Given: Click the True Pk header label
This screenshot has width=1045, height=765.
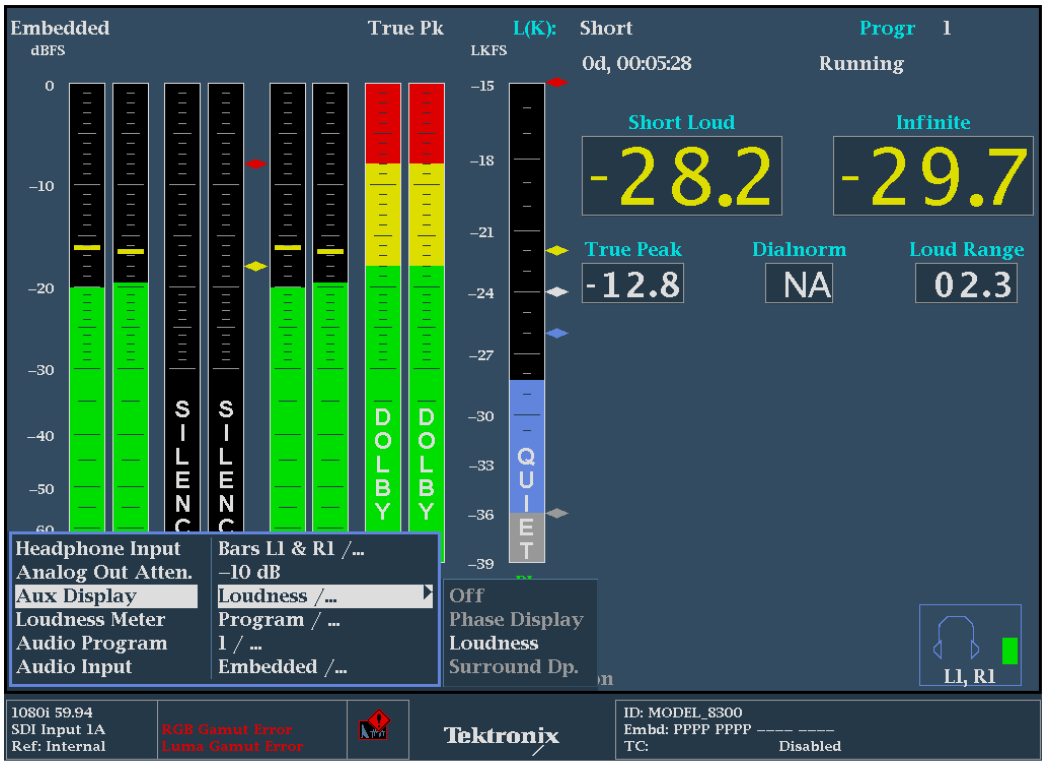Looking at the screenshot, I should 405,28.
